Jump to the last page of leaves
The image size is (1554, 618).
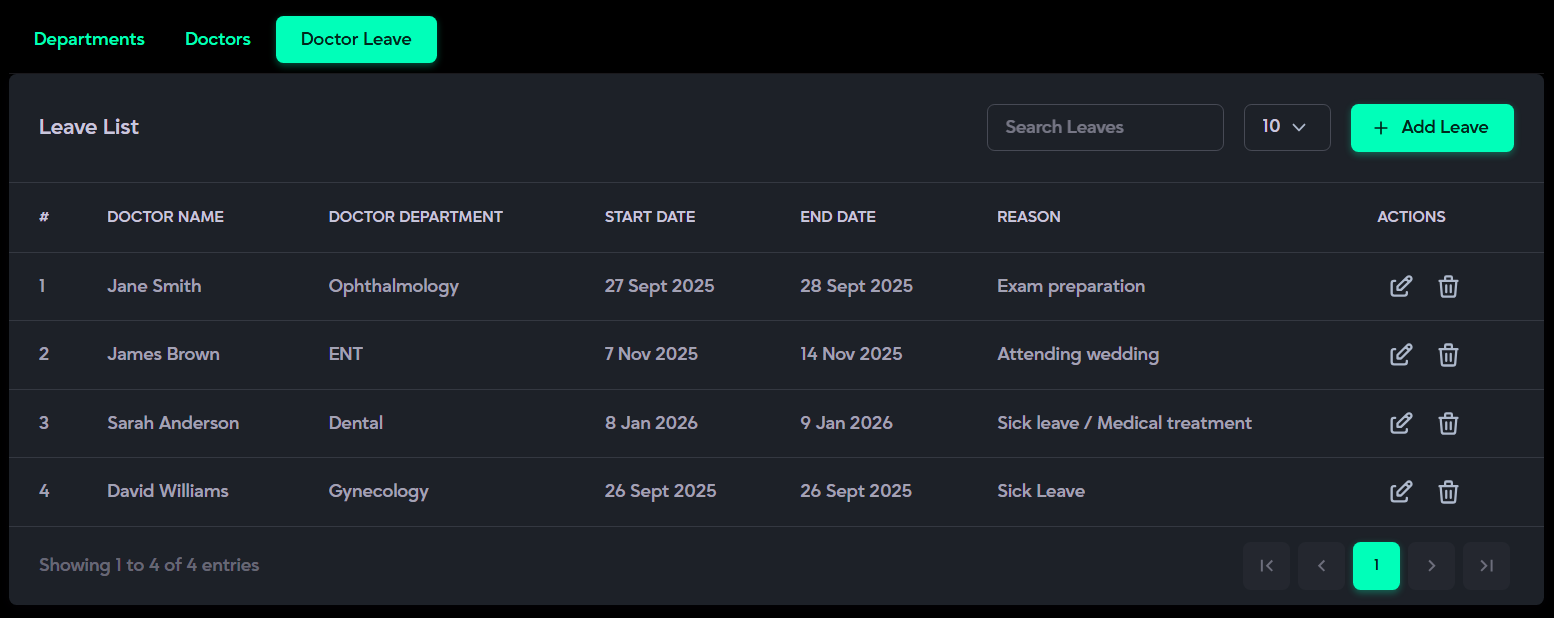[1486, 566]
